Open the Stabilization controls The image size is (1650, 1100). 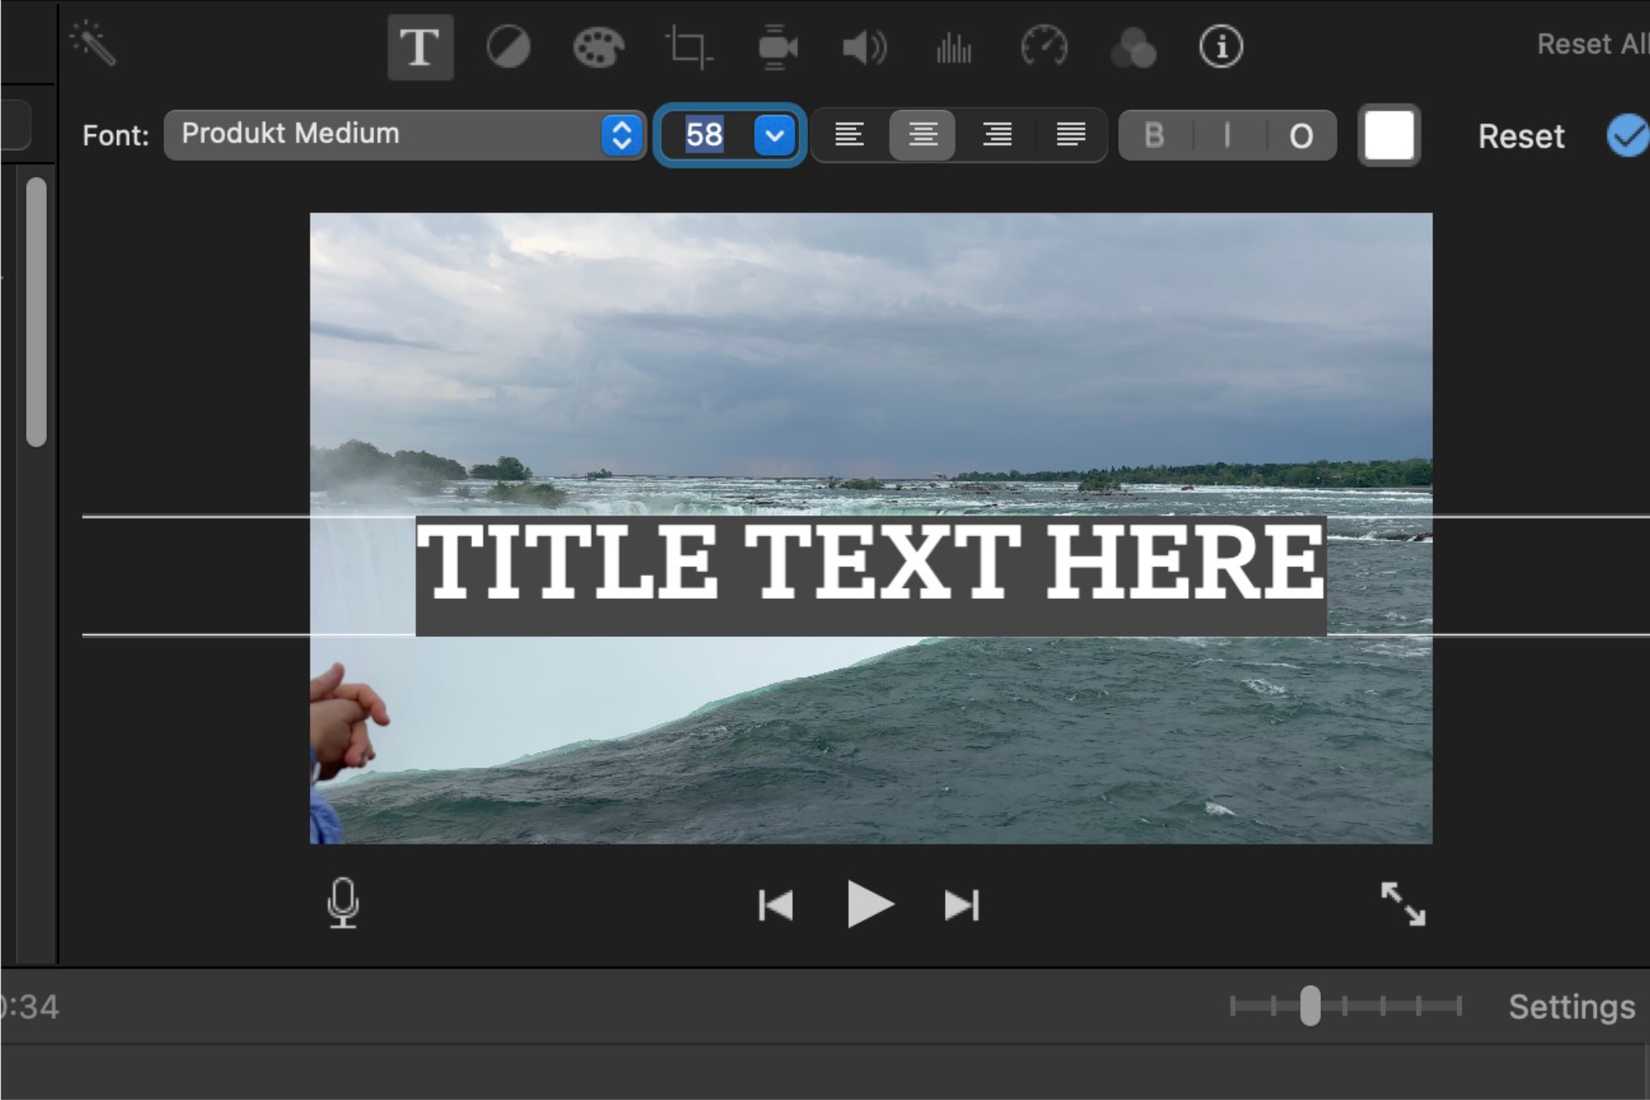(x=778, y=46)
